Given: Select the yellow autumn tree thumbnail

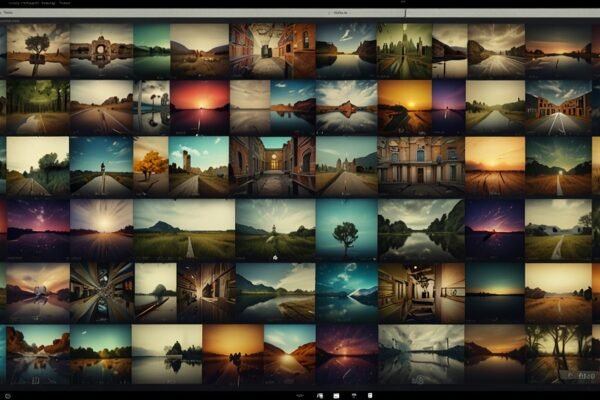Looking at the screenshot, I should 152,164.
